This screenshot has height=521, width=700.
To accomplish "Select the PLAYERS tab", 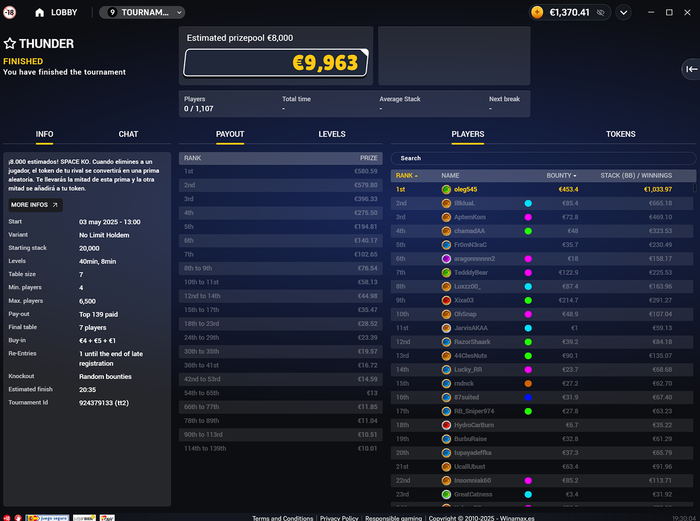I will pos(467,134).
